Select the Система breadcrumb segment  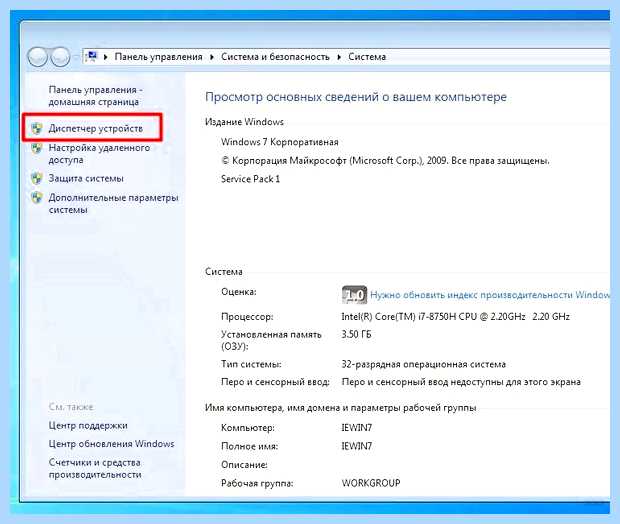click(x=367, y=57)
